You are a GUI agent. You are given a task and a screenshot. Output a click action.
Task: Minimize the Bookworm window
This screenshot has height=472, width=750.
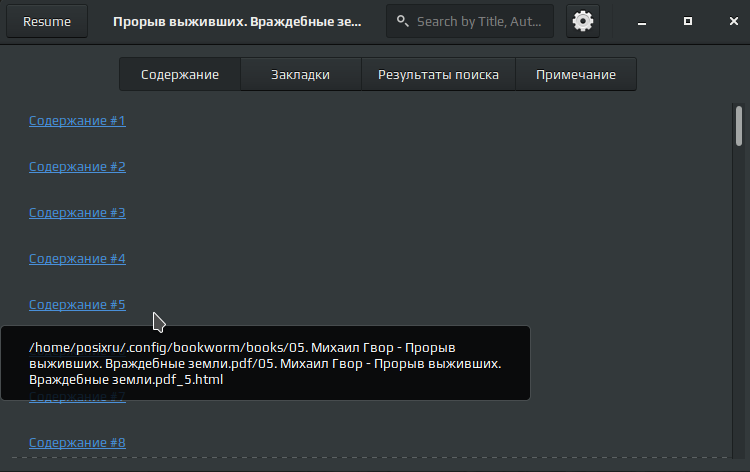[x=642, y=22]
